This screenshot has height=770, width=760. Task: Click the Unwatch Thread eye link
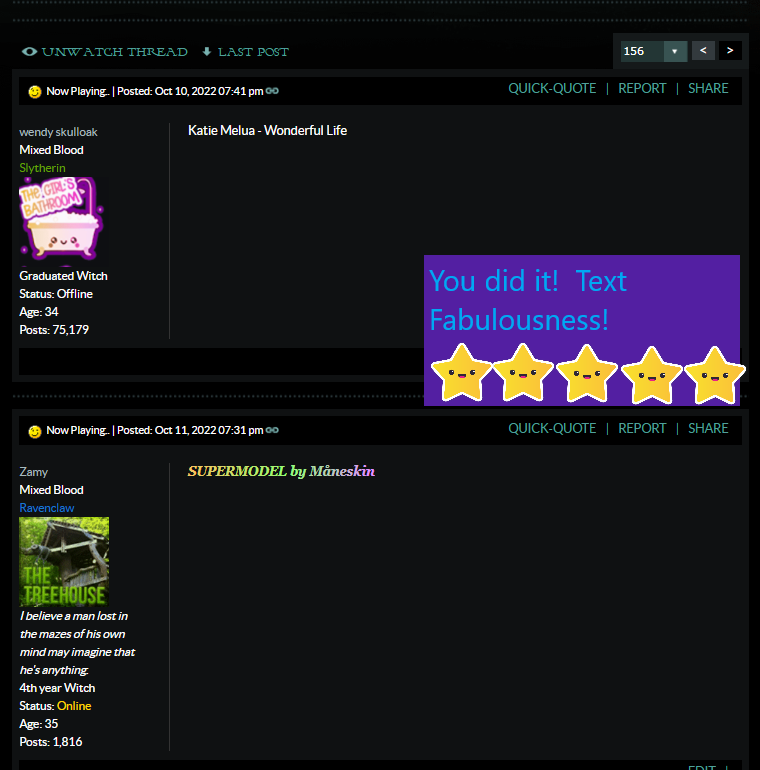[x=105, y=52]
